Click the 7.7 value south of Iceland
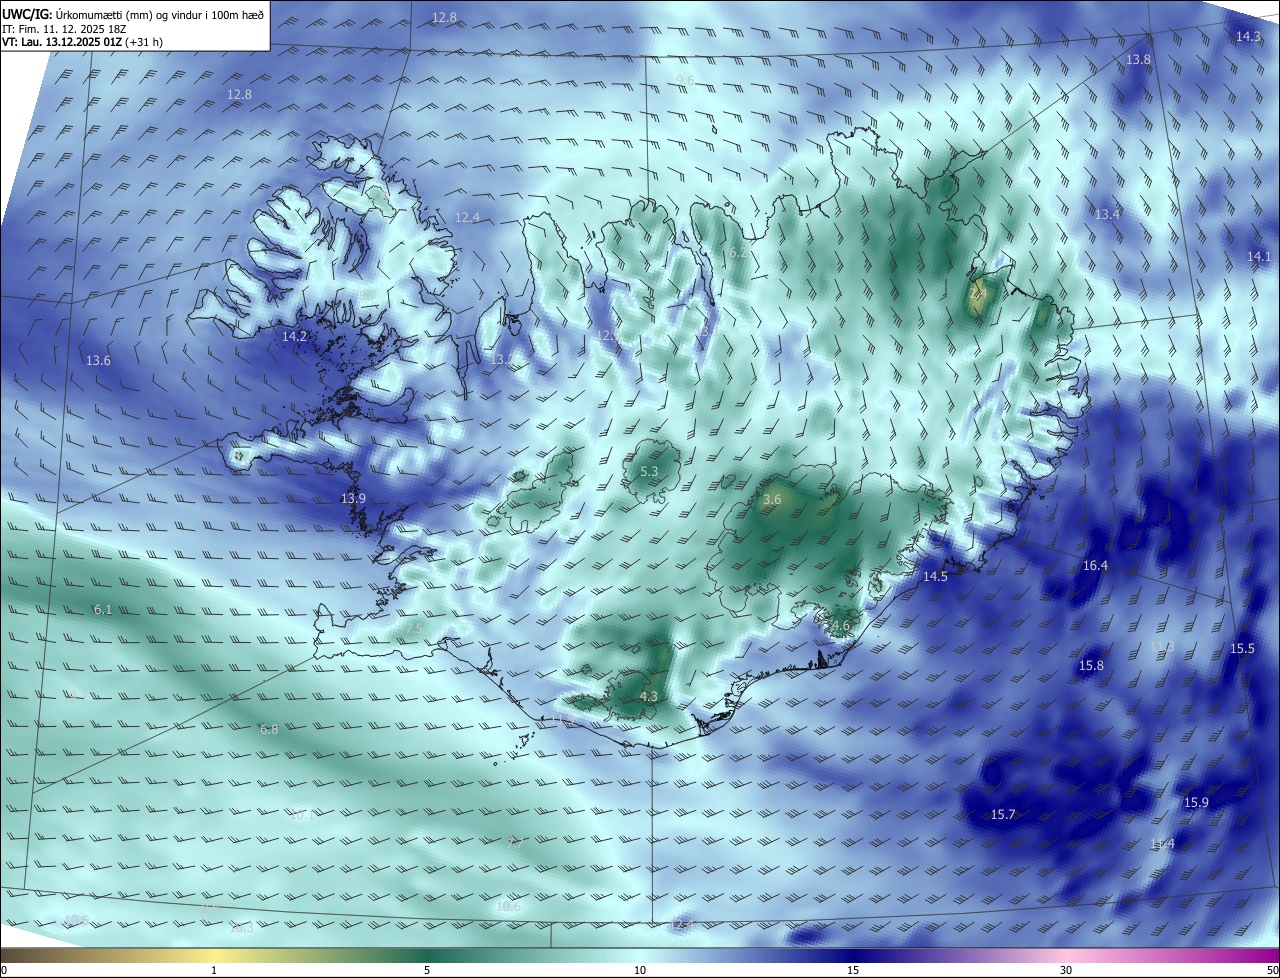Viewport: 1280px width, 978px height. point(515,843)
